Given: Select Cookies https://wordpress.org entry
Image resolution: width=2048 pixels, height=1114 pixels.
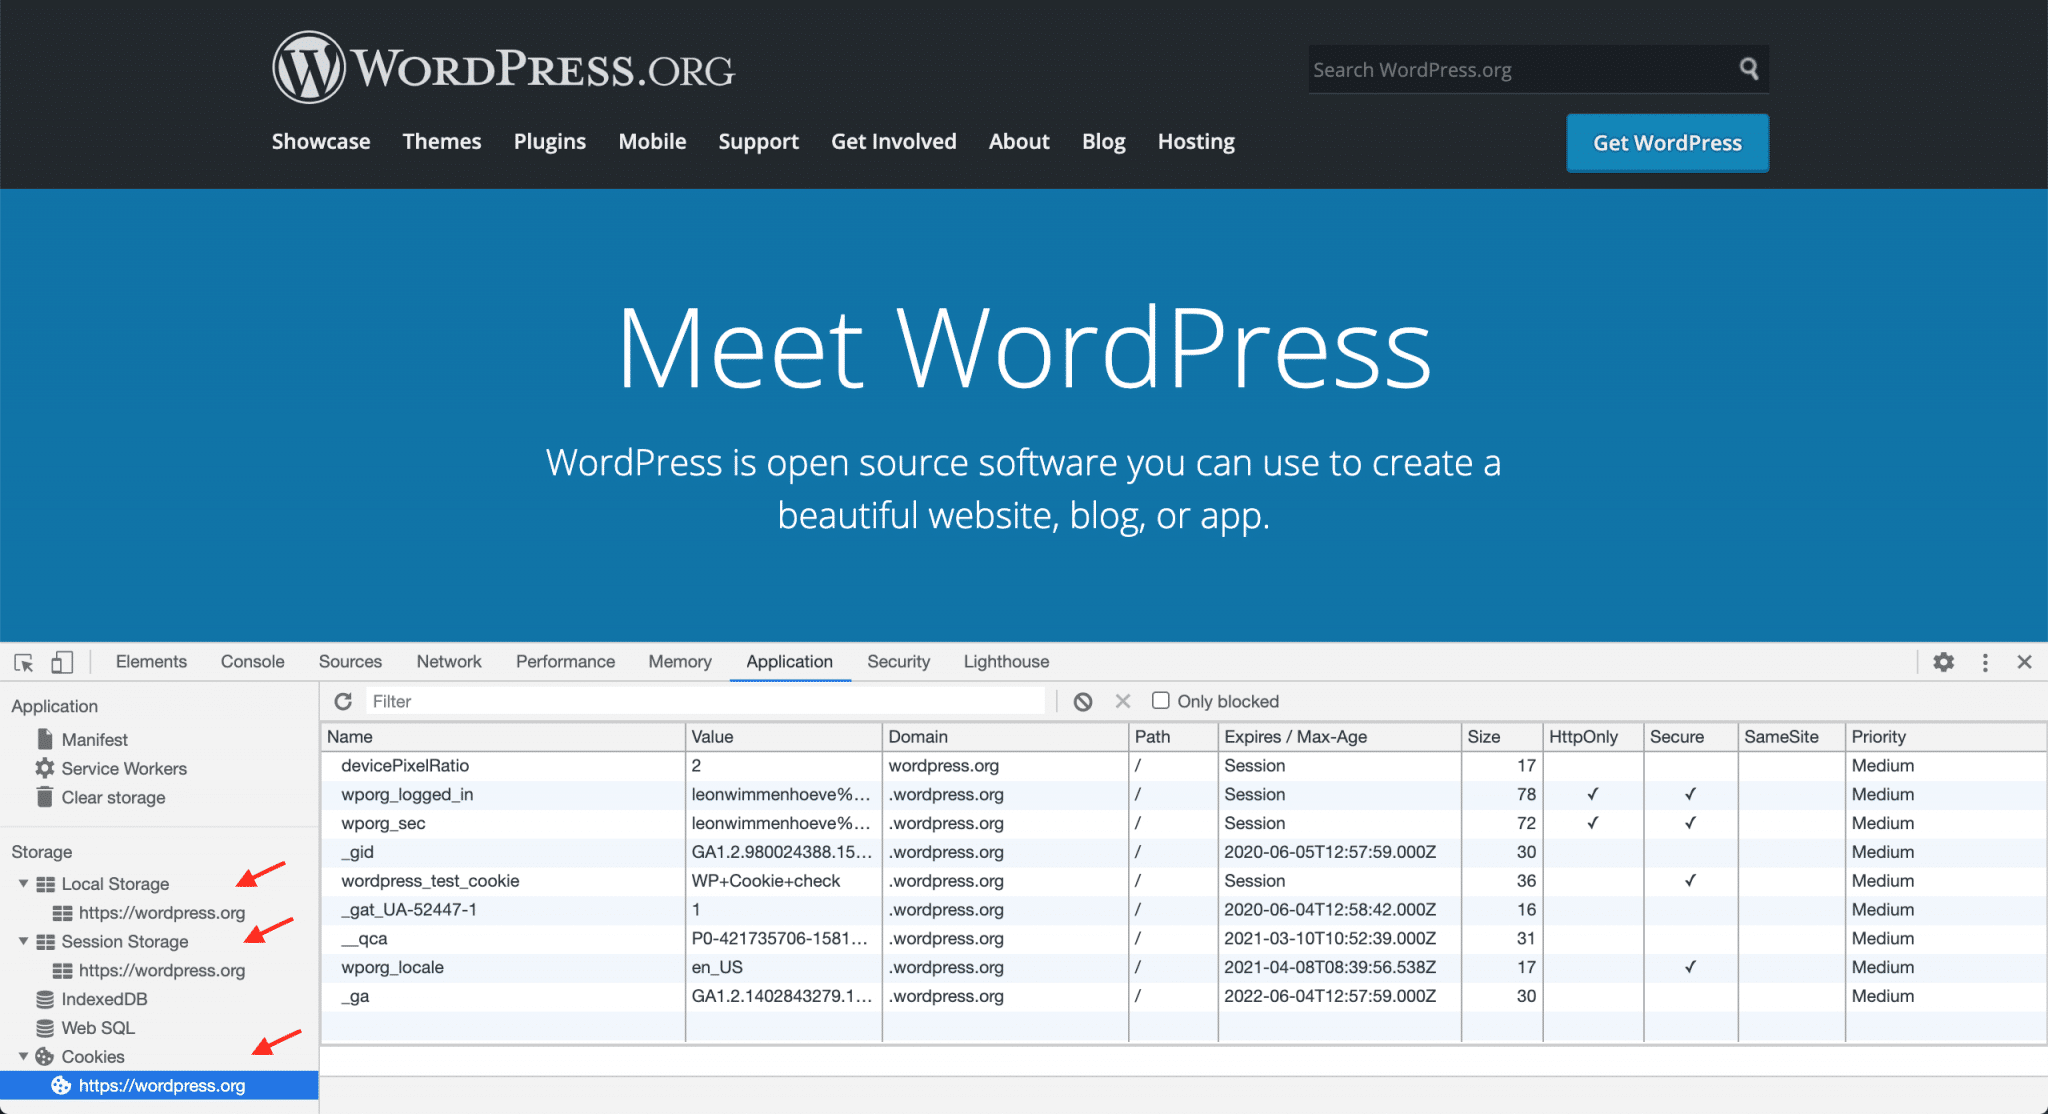Looking at the screenshot, I should point(159,1085).
